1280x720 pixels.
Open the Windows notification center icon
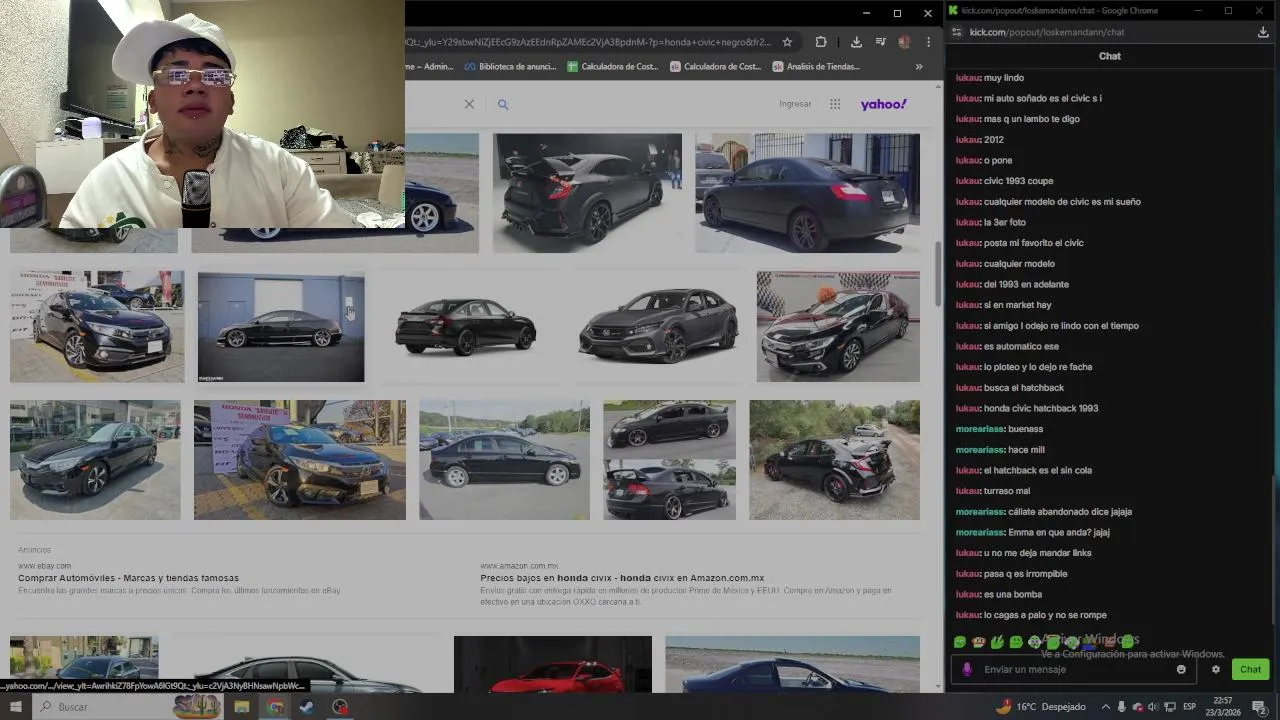click(x=1260, y=707)
